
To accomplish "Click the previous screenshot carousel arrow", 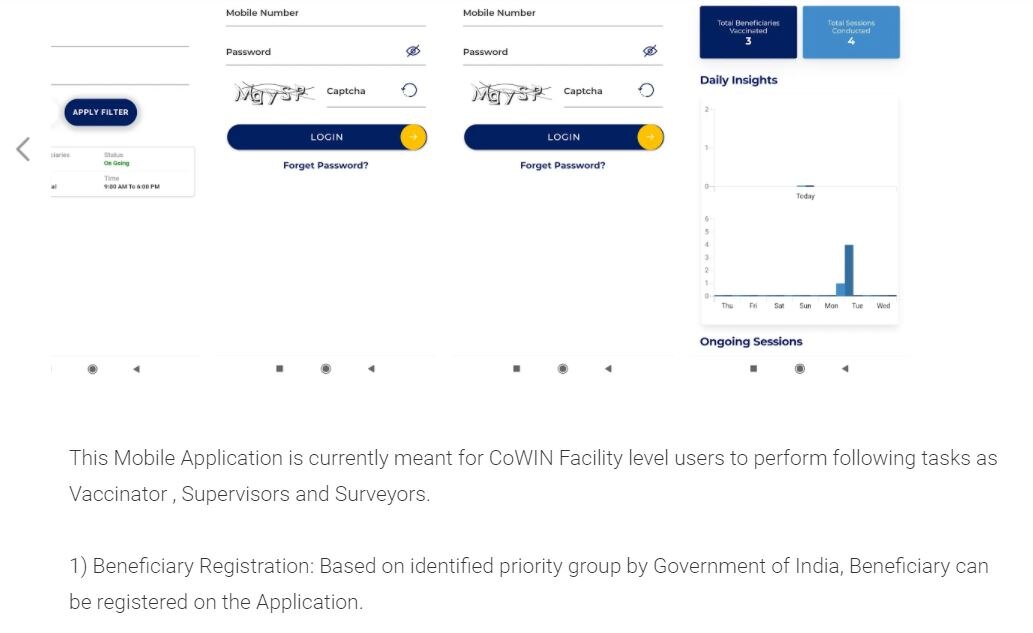I will (23, 149).
